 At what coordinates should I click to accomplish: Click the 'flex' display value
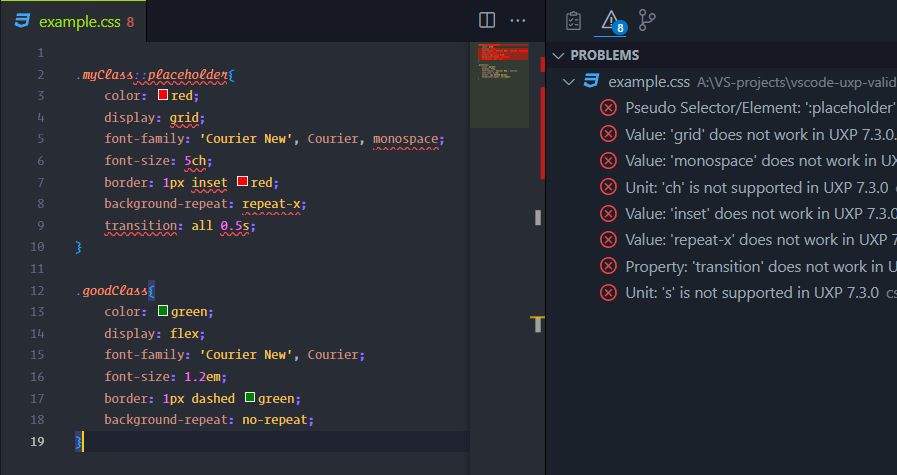tap(184, 334)
